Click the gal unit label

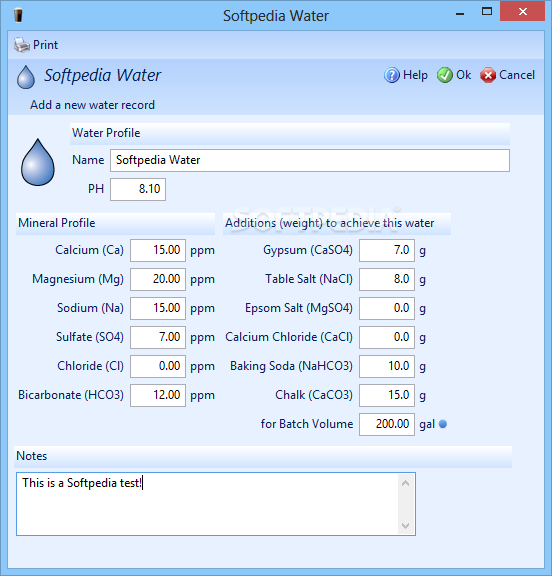pyautogui.click(x=427, y=425)
